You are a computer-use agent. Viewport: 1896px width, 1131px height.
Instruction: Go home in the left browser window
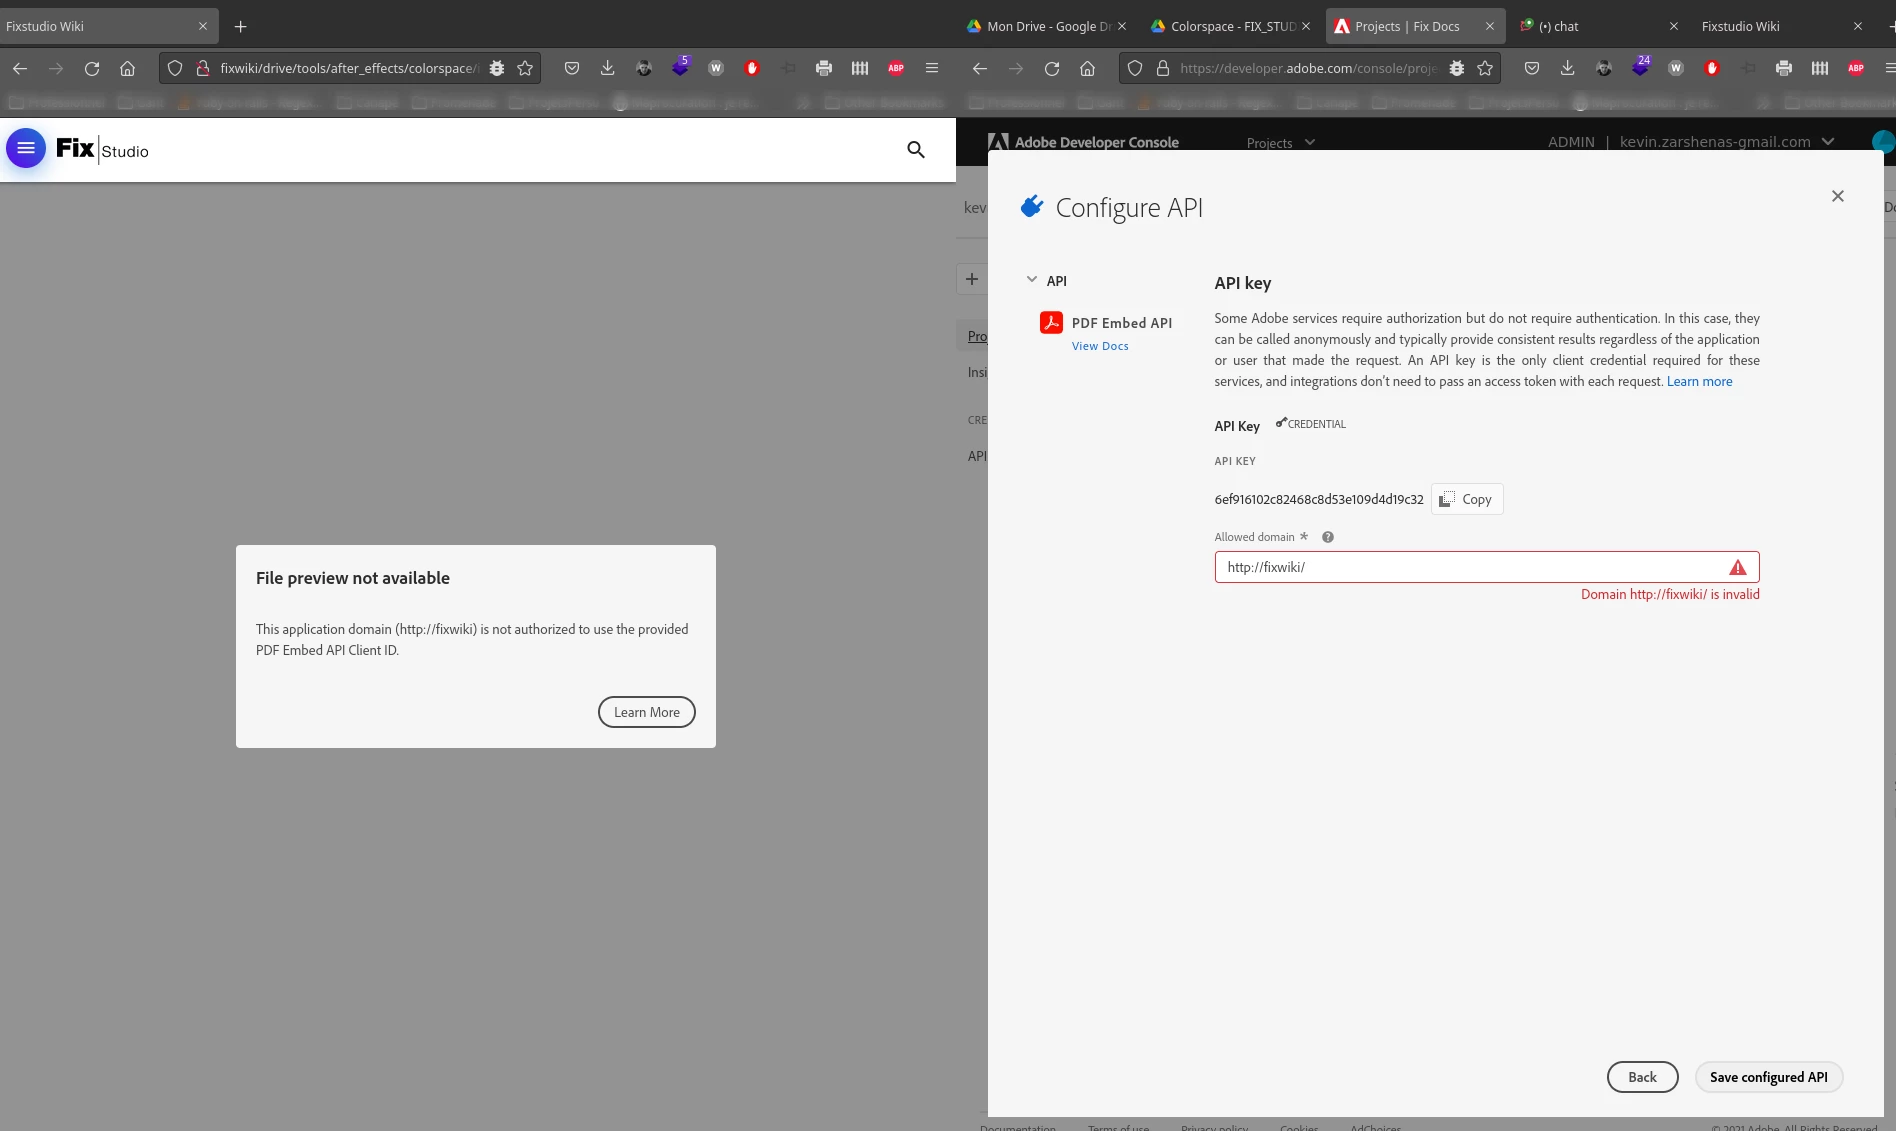click(x=127, y=68)
